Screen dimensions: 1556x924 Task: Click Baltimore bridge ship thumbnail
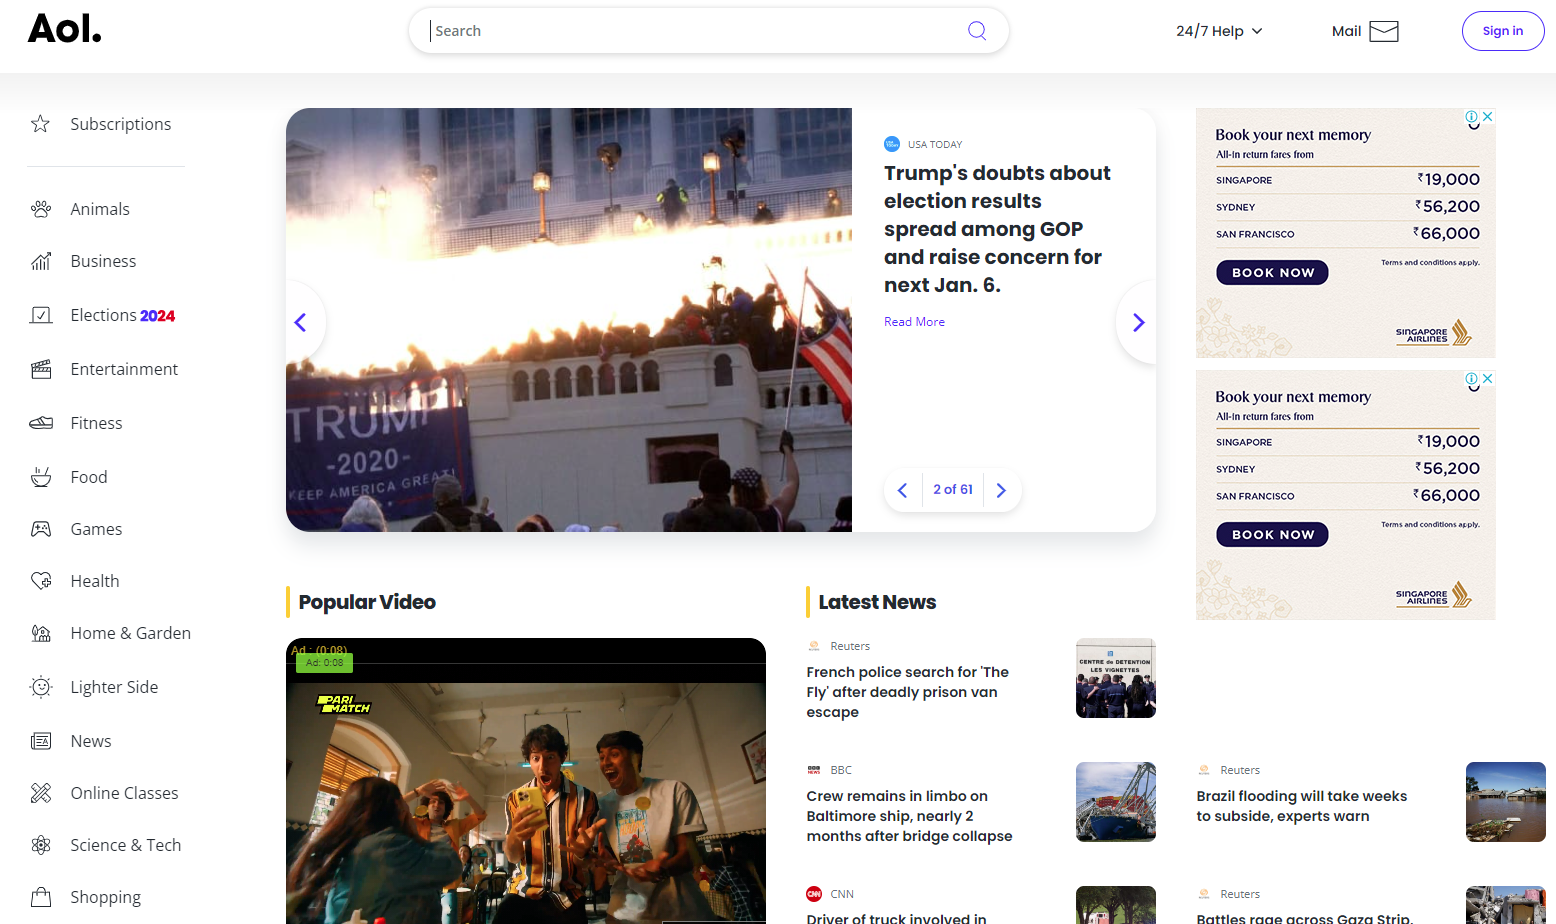pos(1116,802)
